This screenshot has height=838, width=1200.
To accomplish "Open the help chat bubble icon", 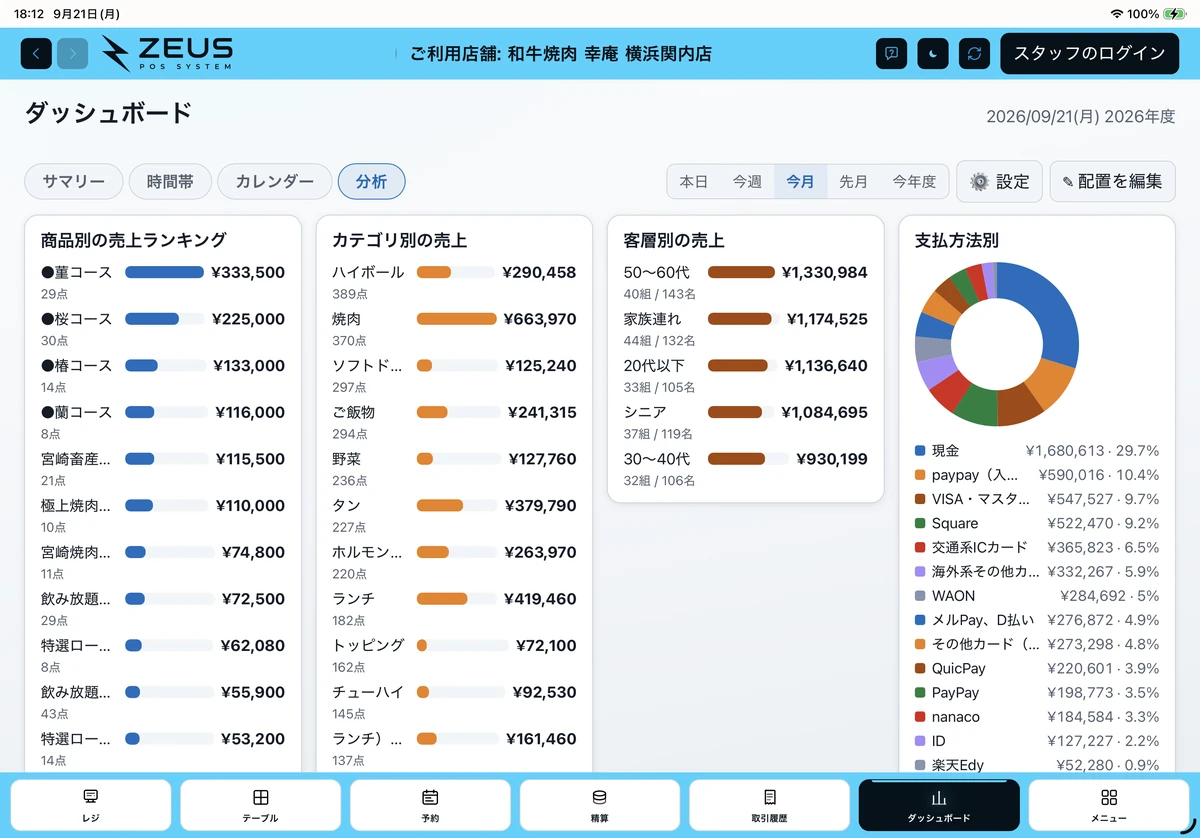I will [x=891, y=53].
